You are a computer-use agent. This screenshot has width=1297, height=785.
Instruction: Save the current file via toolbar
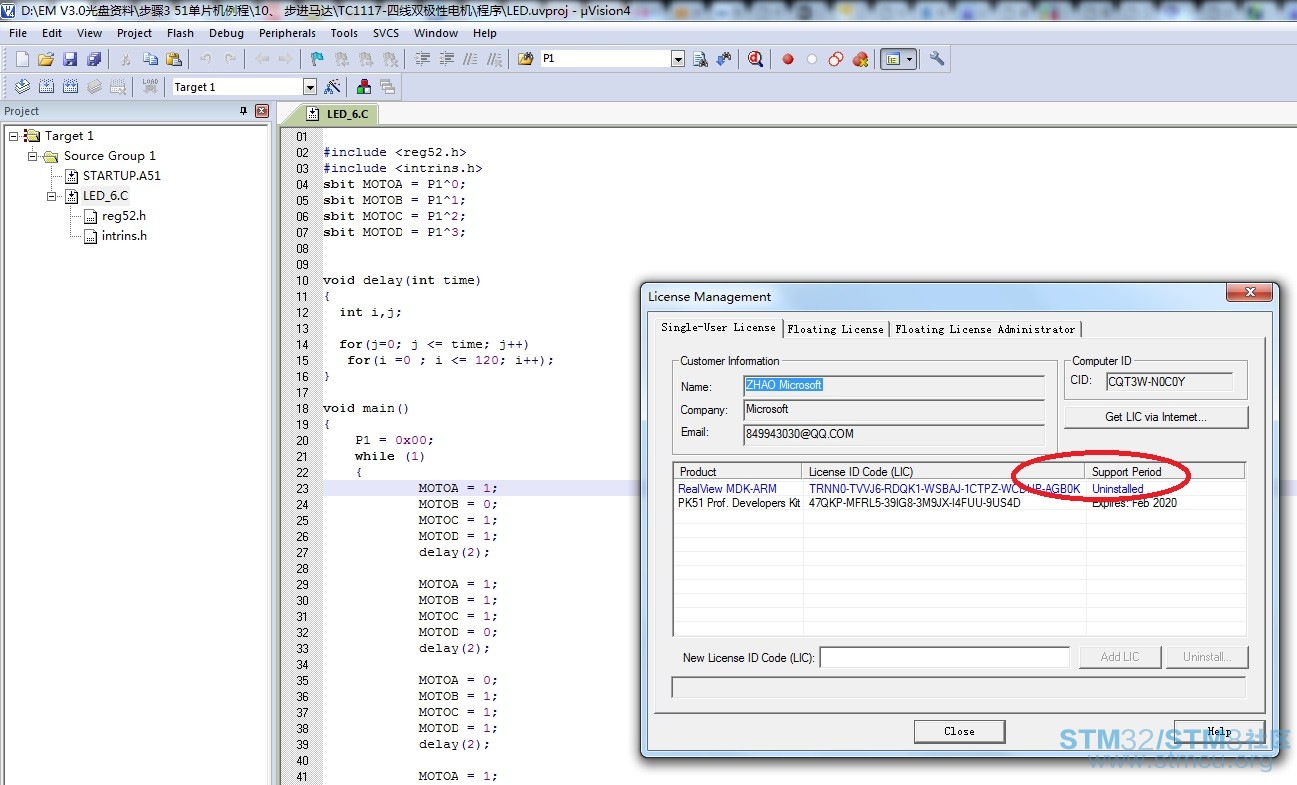70,59
